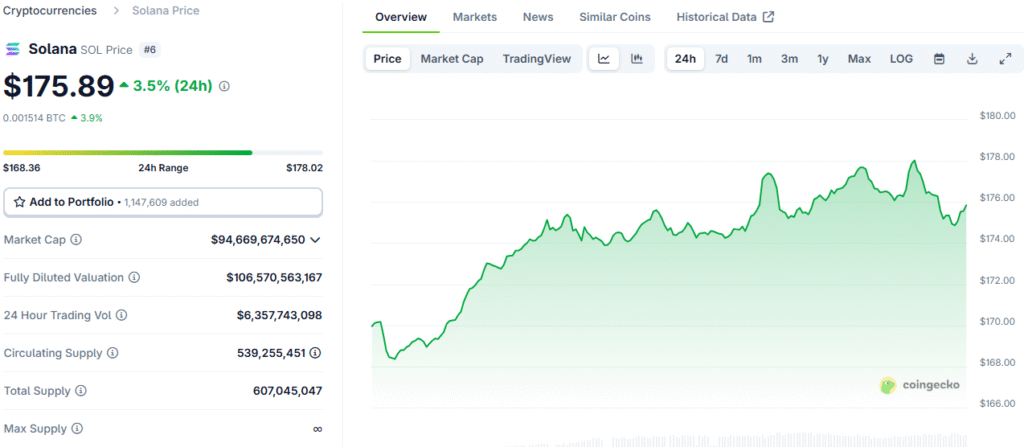The width and height of the screenshot is (1024, 447).
Task: Click the #6 rank badge
Action: [x=150, y=50]
